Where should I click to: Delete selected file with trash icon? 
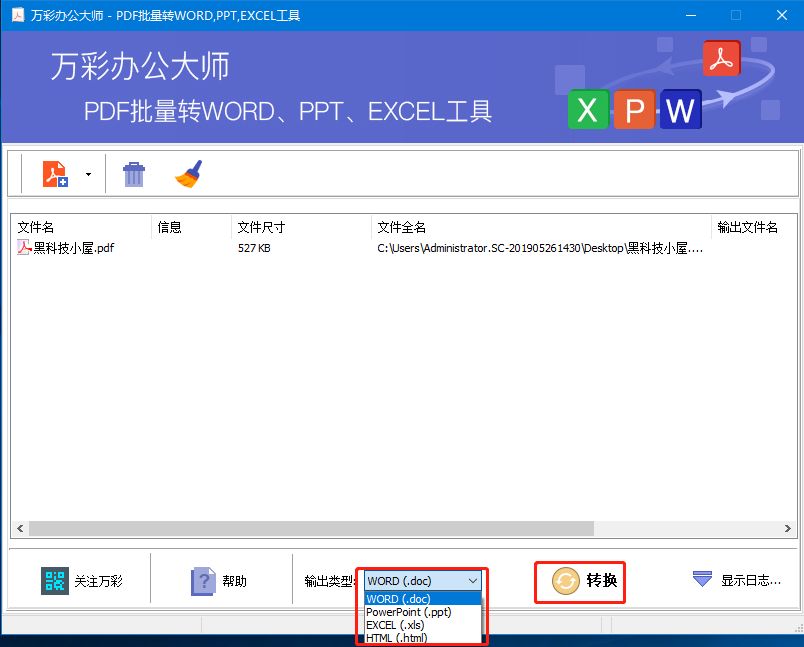pyautogui.click(x=134, y=174)
